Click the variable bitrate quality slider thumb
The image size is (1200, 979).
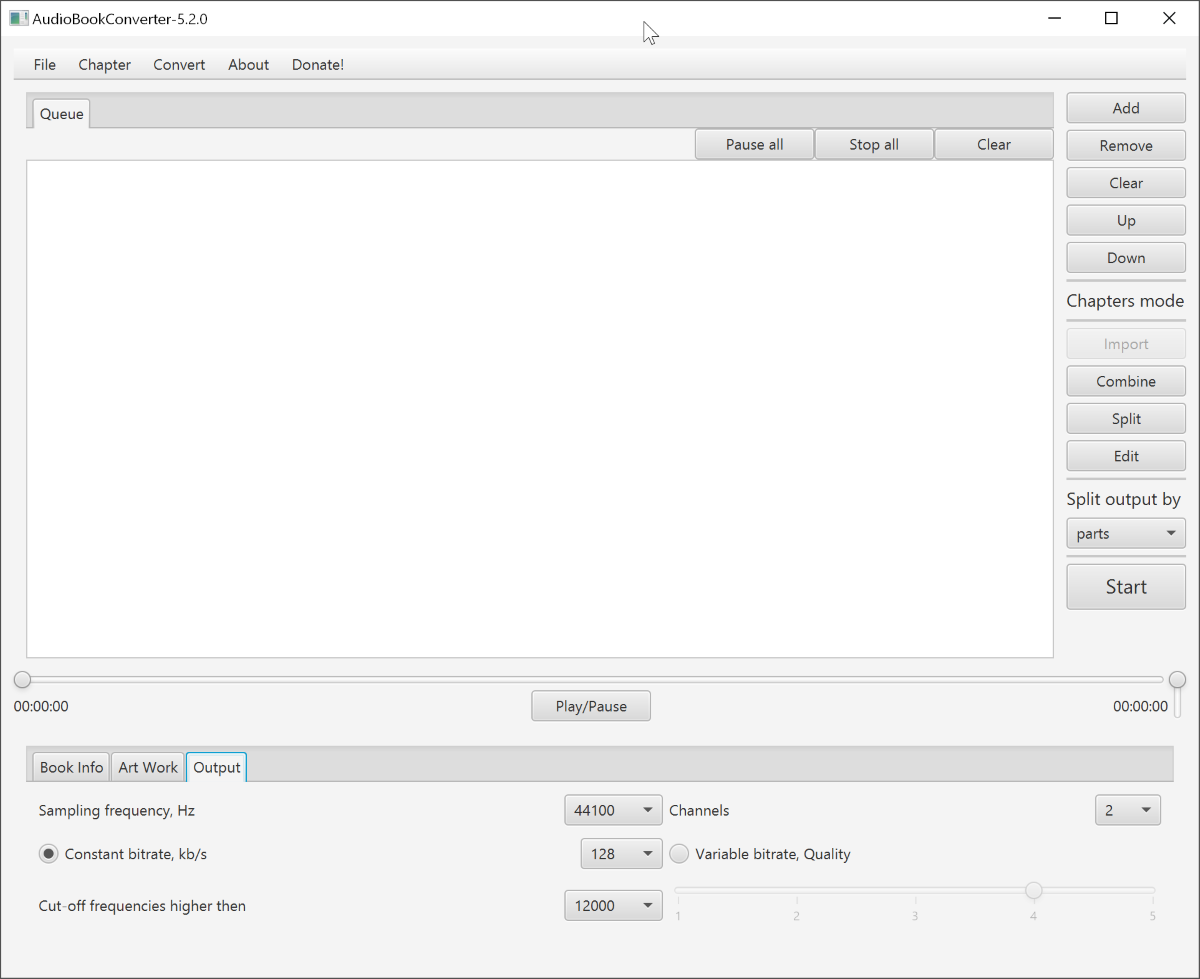(1034, 890)
